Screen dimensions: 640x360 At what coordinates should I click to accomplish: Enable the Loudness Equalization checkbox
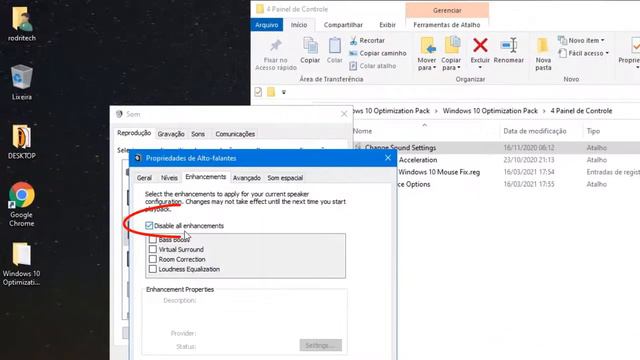153,269
